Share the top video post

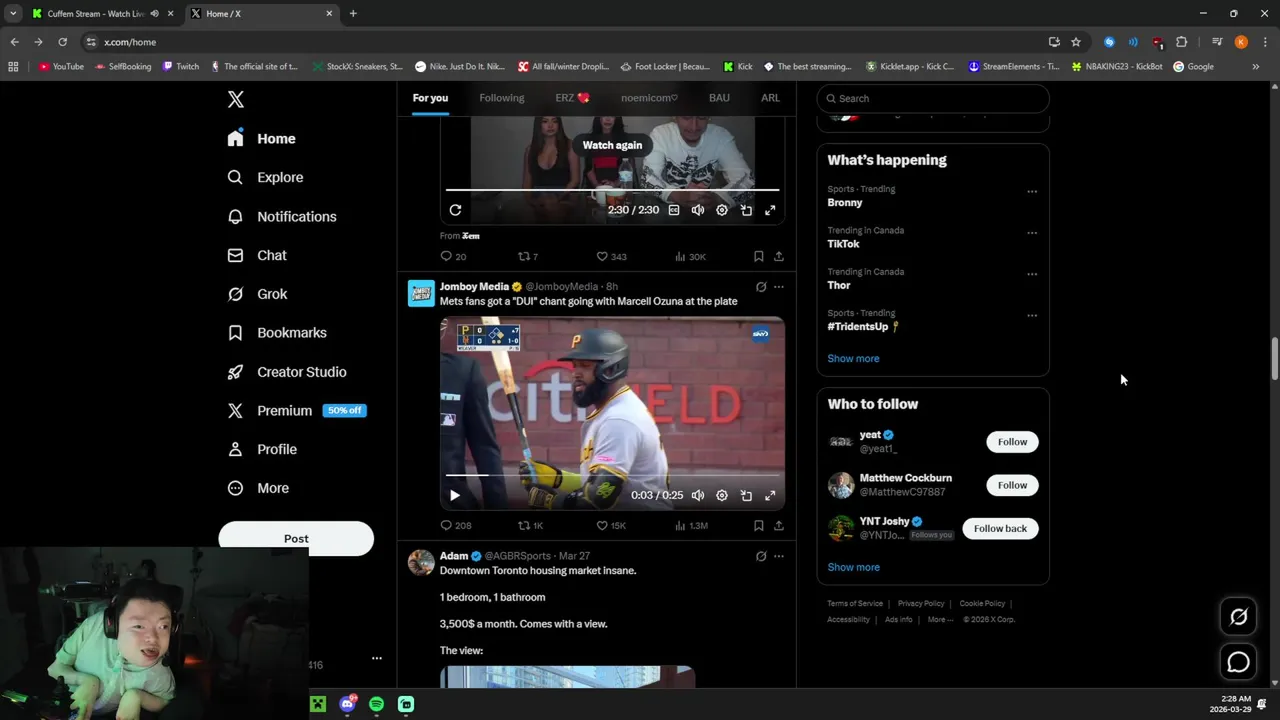tap(778, 257)
